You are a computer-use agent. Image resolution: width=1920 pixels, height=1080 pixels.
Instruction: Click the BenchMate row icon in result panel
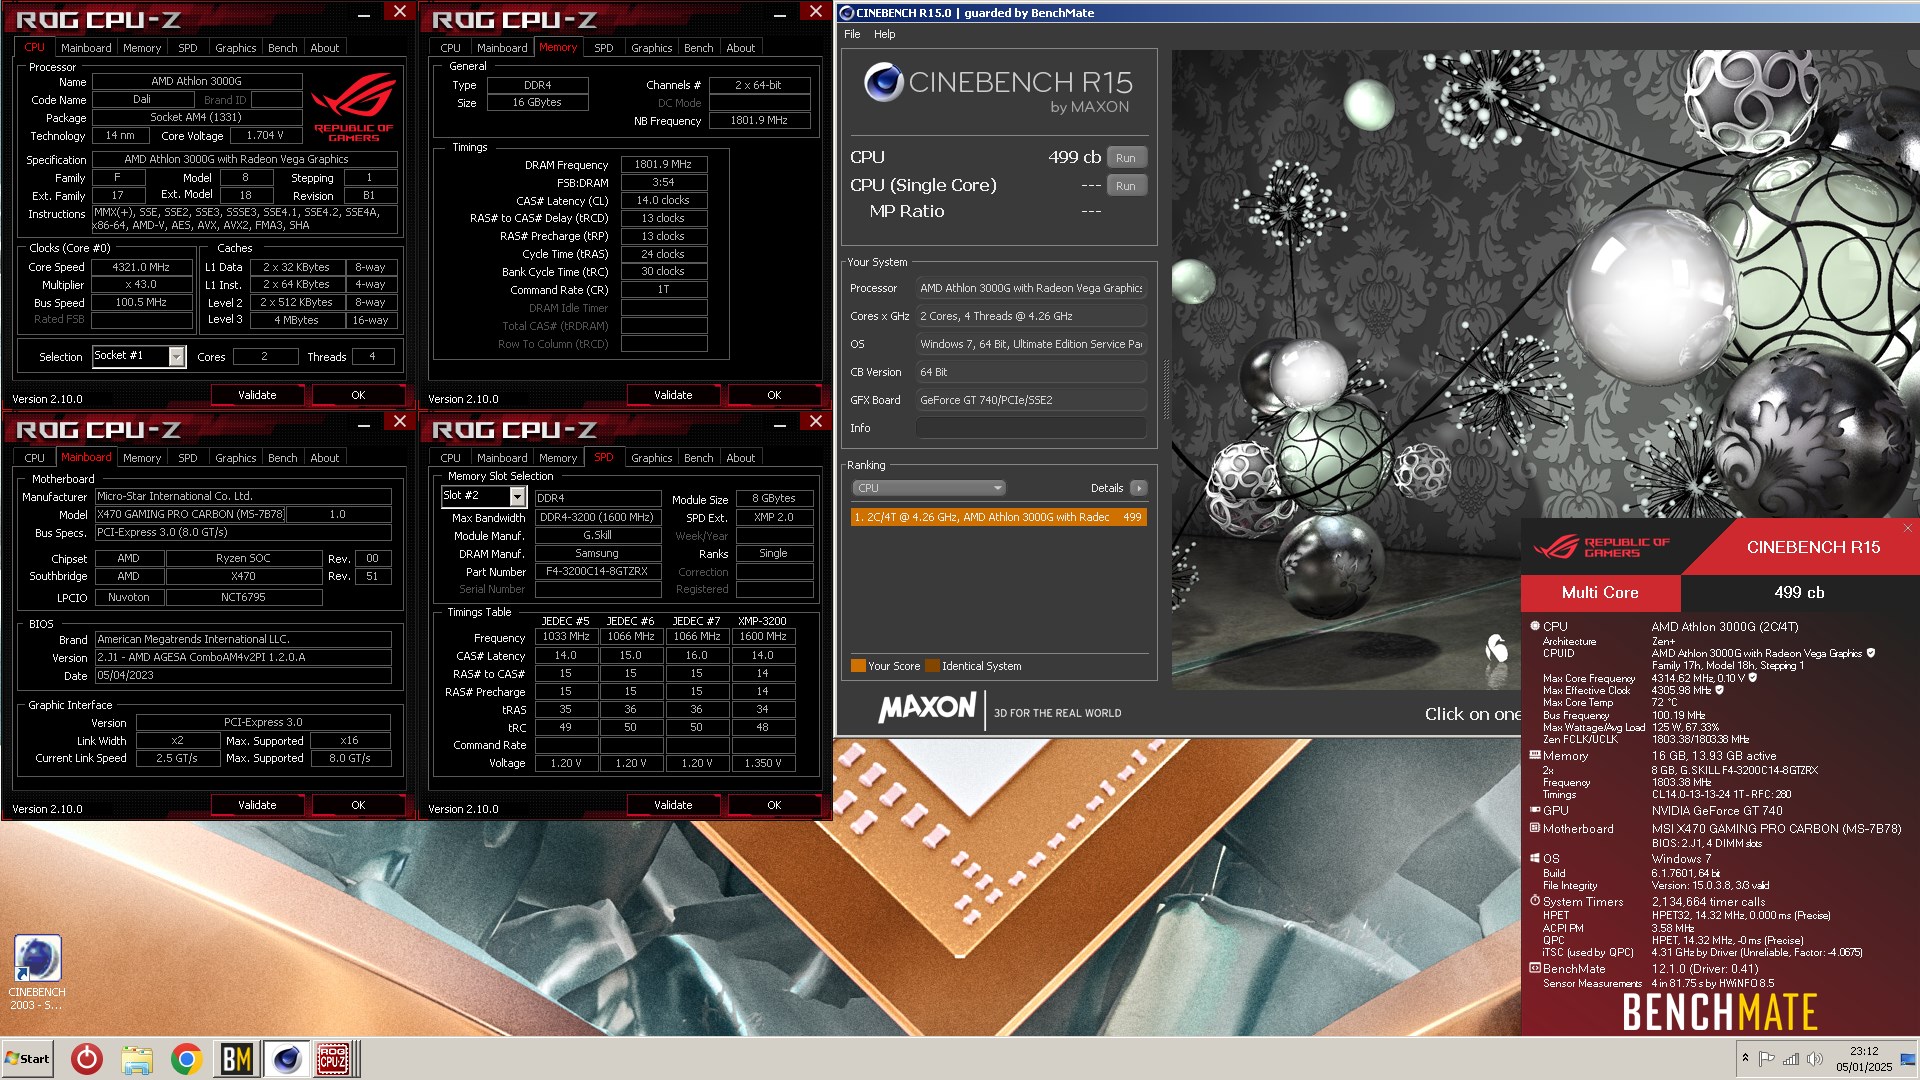1535,968
